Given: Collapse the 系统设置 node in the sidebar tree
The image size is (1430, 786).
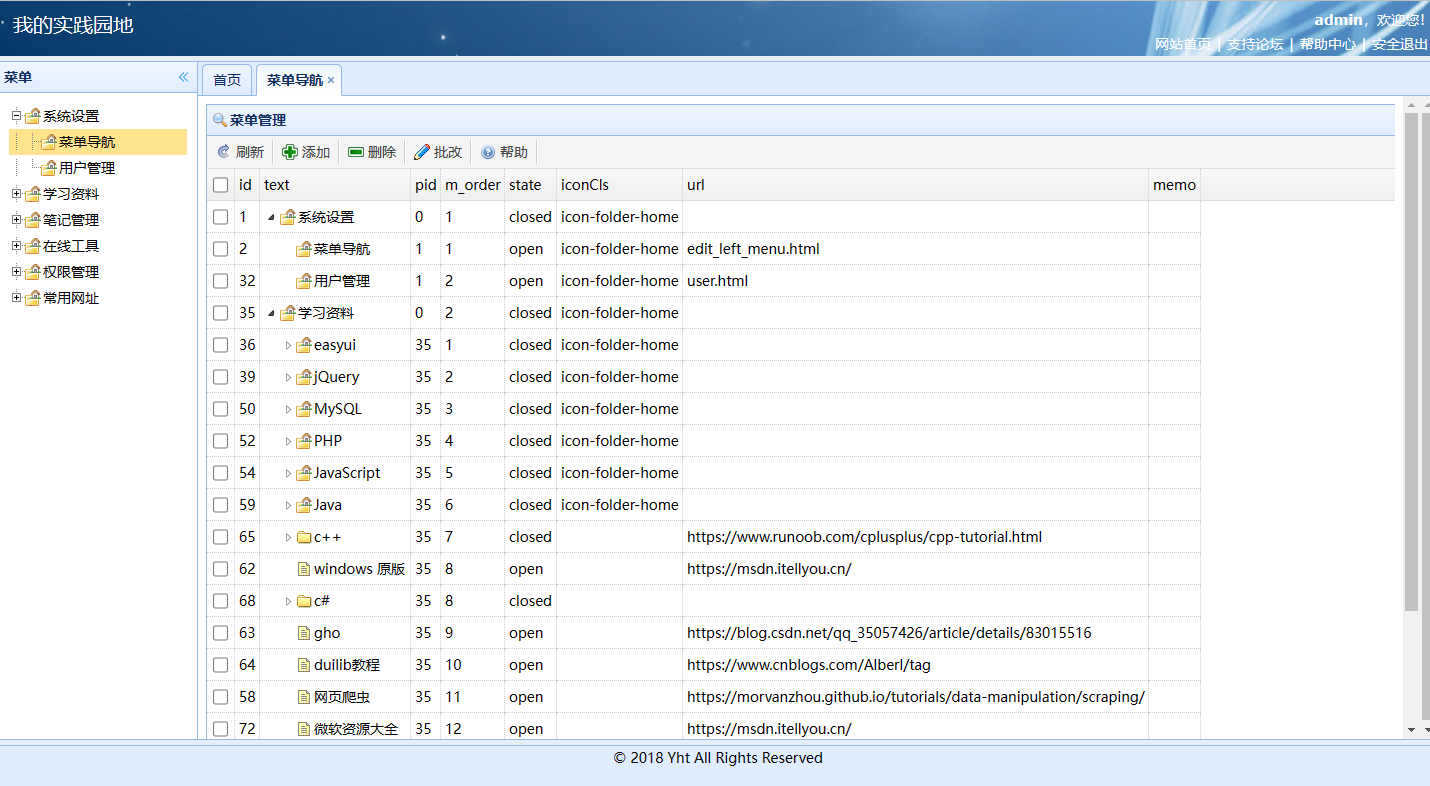Looking at the screenshot, I should [16, 116].
